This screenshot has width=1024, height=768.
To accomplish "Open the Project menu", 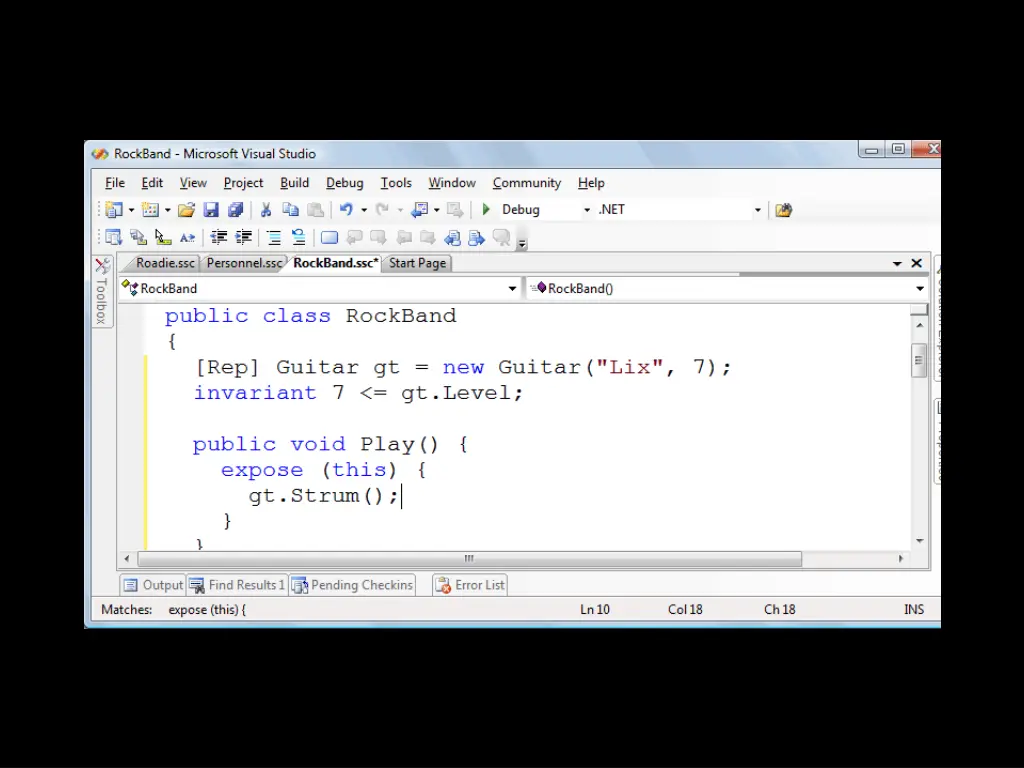I will point(244,183).
